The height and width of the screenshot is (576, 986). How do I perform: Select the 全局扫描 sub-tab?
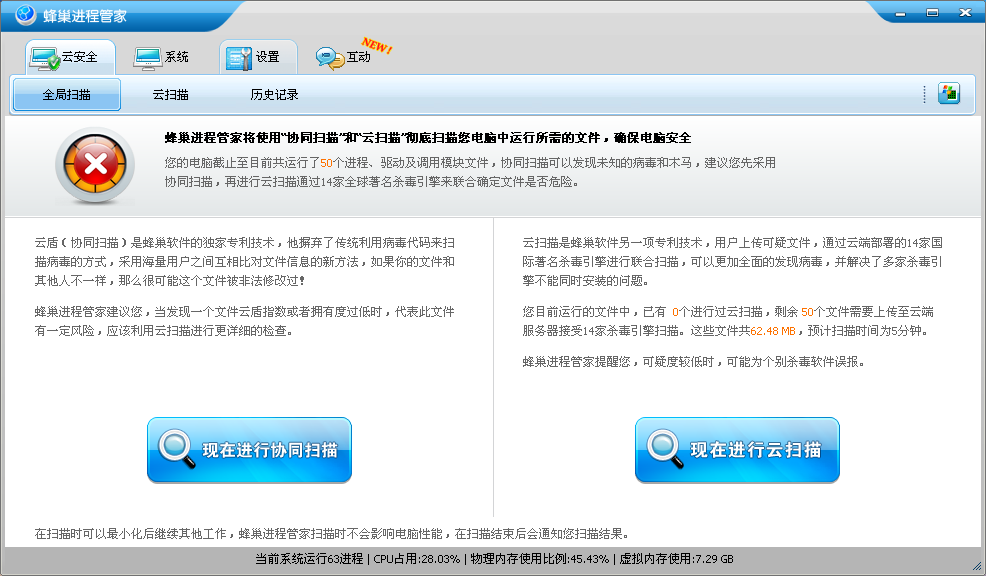(67, 95)
